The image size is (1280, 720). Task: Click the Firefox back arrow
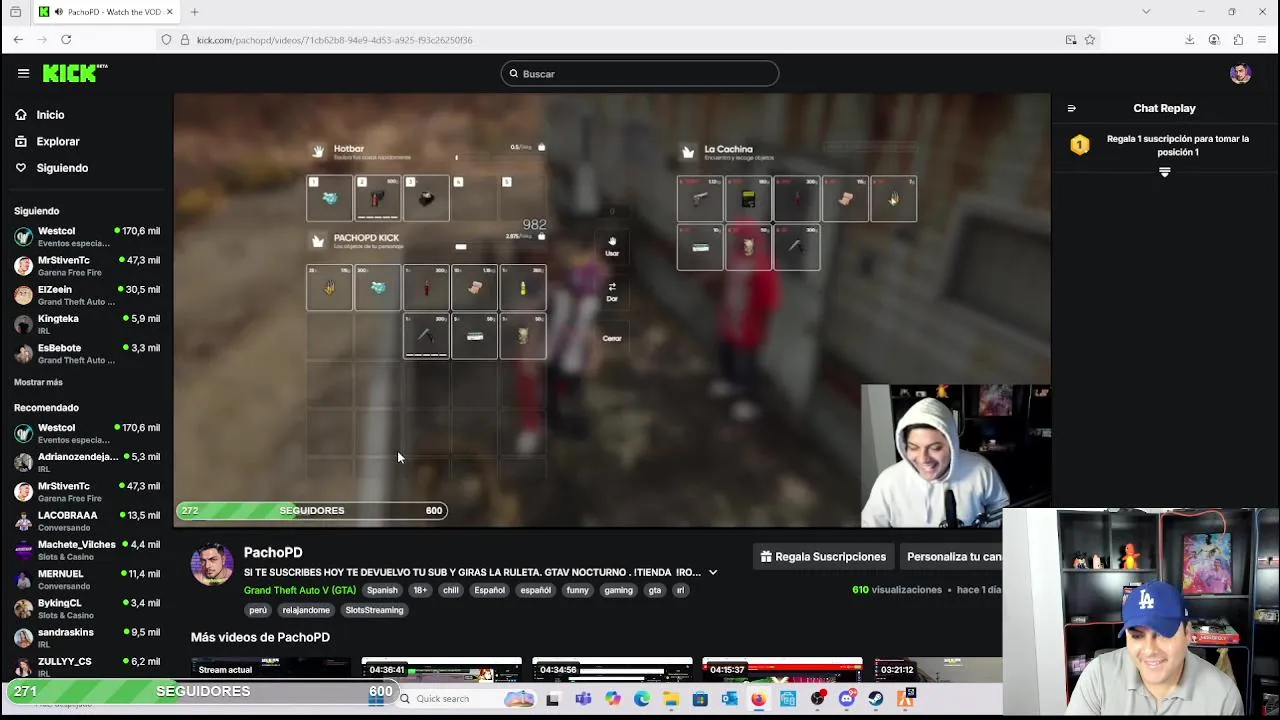[18, 40]
